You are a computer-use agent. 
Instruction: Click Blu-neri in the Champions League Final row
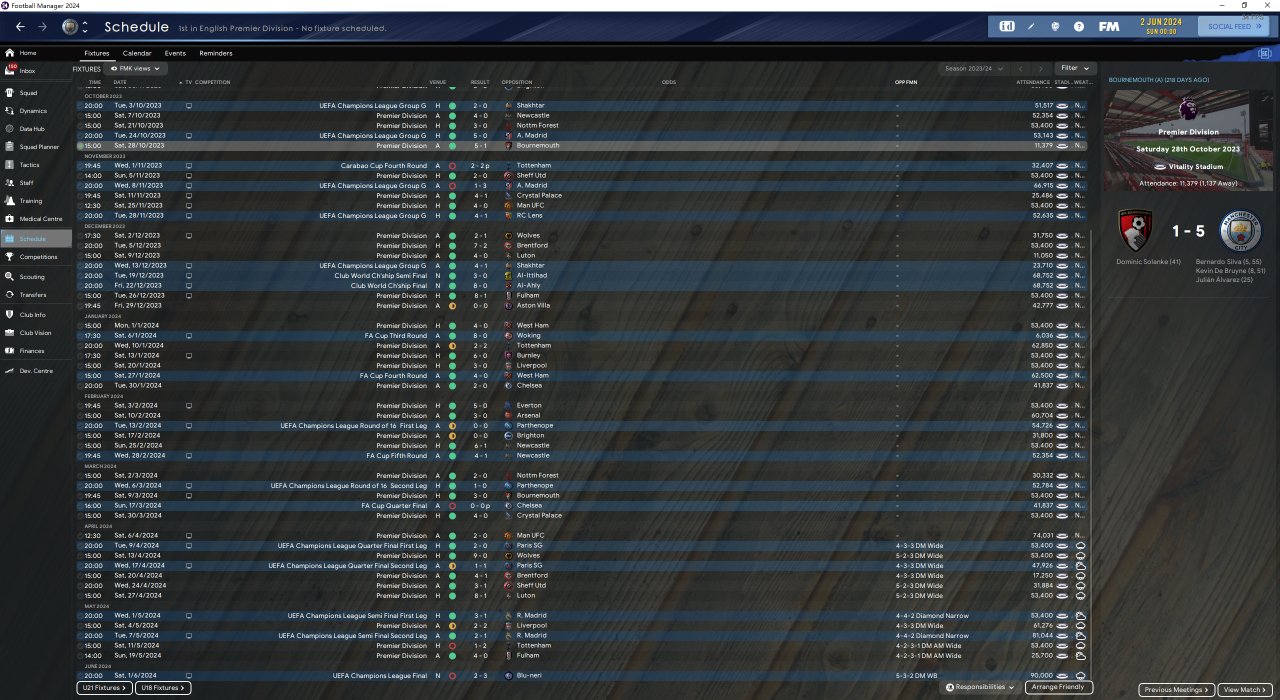[x=528, y=676]
